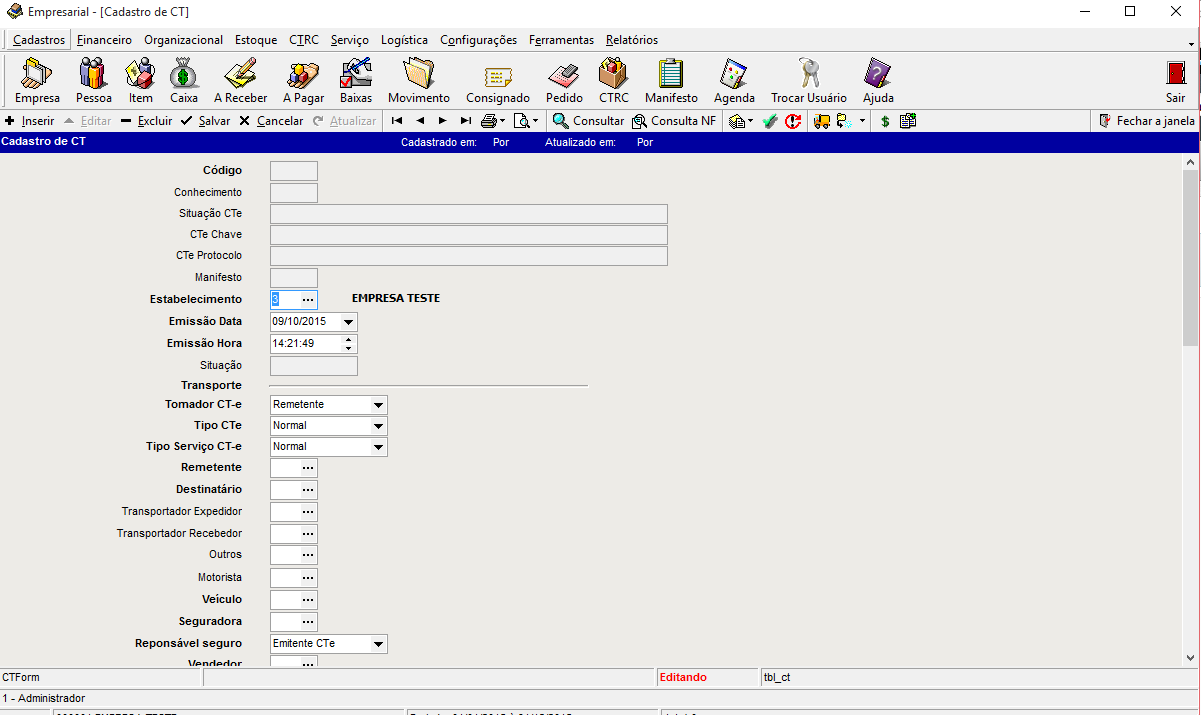Screen dimensions: 1201x715
Task: Click the Consultar button
Action: click(589, 121)
